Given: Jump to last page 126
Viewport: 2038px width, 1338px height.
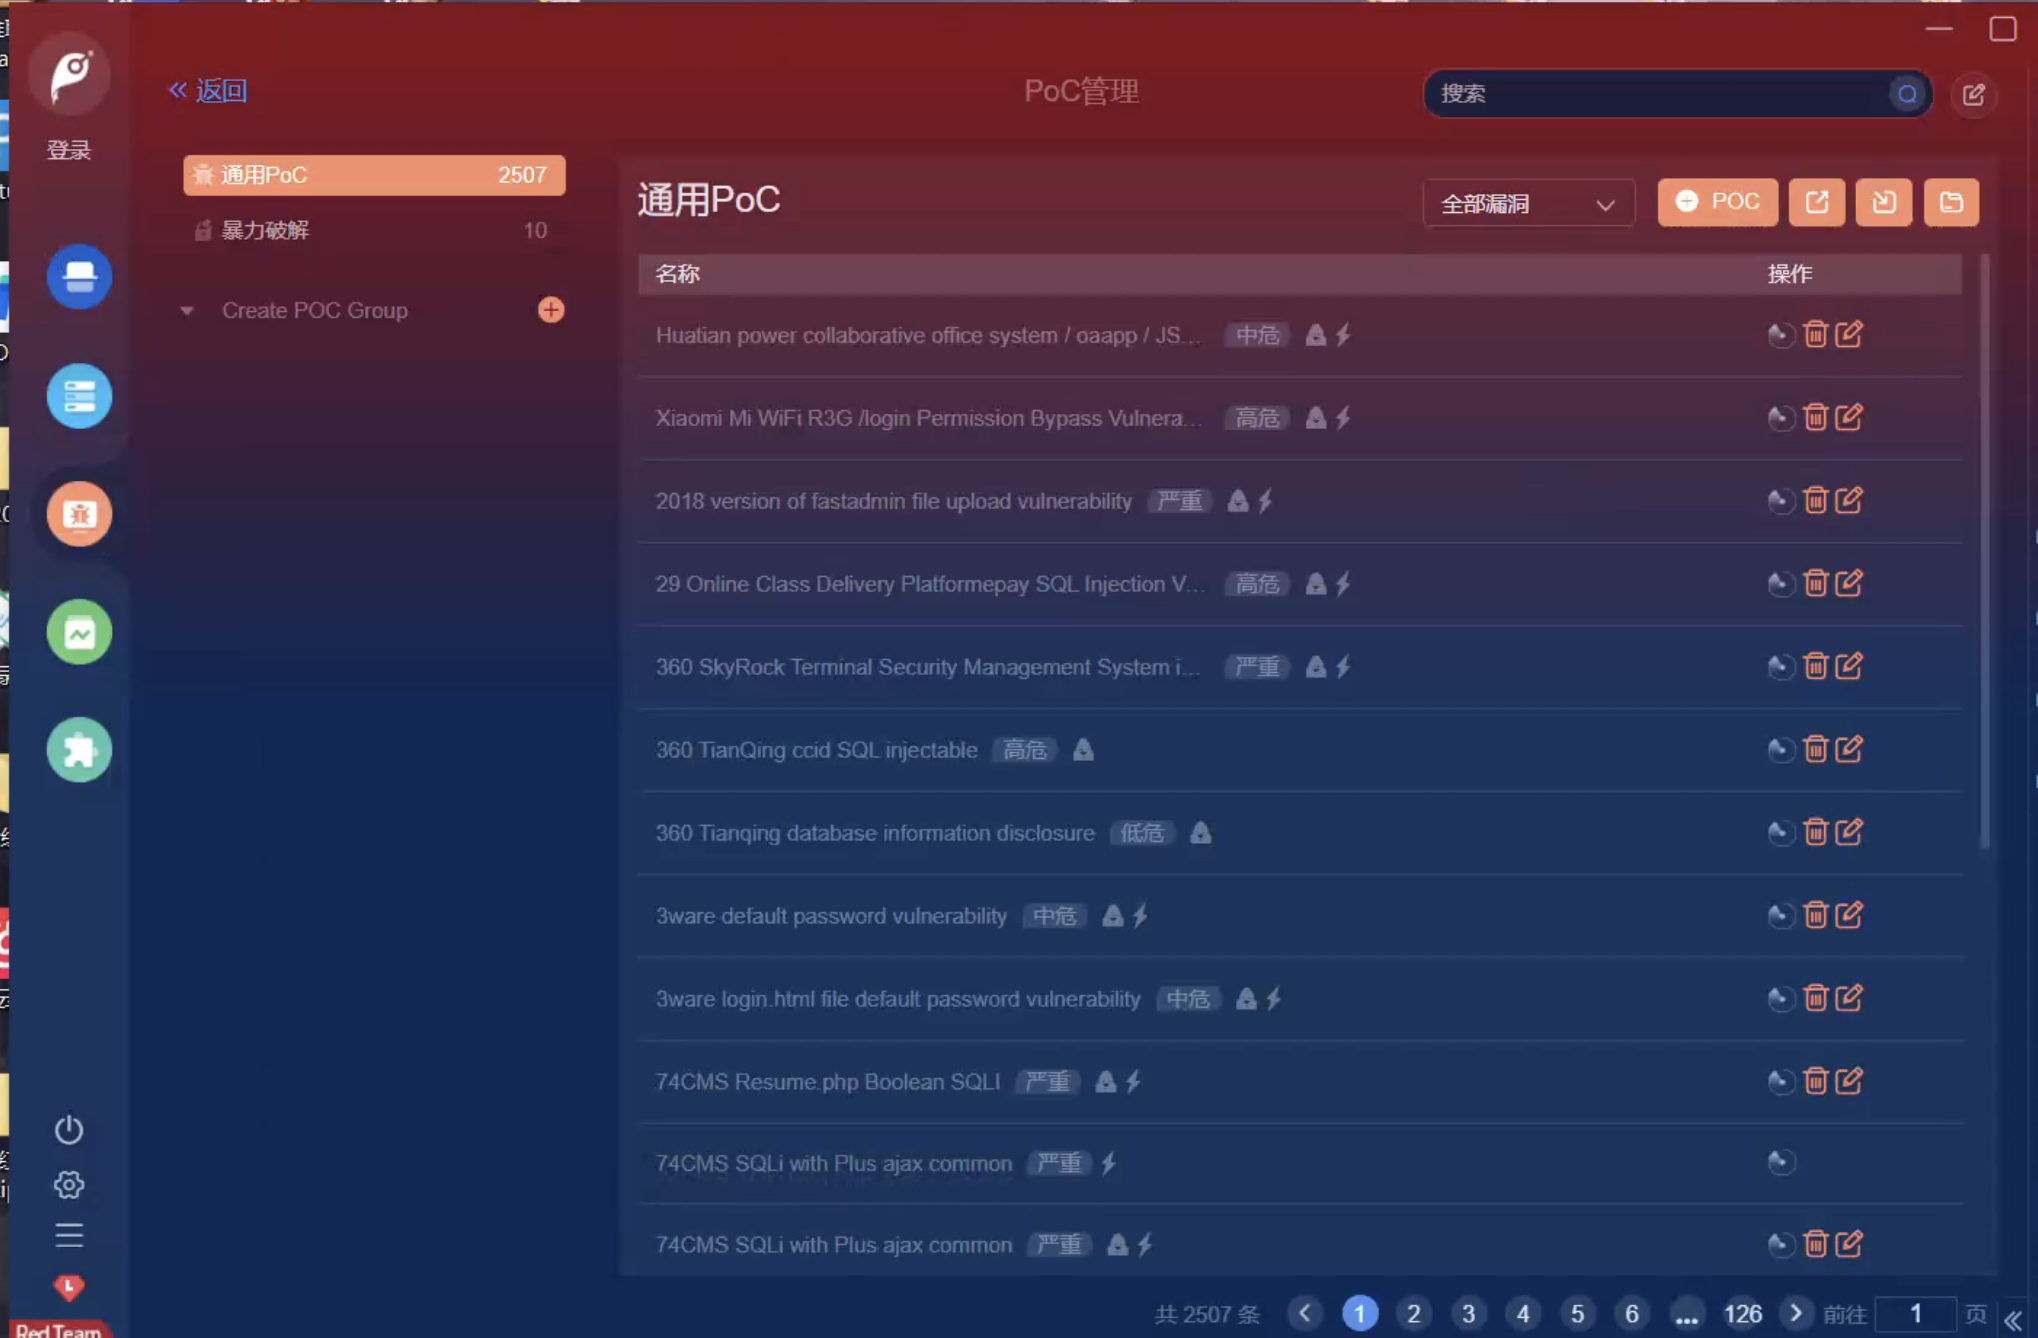Looking at the screenshot, I should coord(1742,1313).
